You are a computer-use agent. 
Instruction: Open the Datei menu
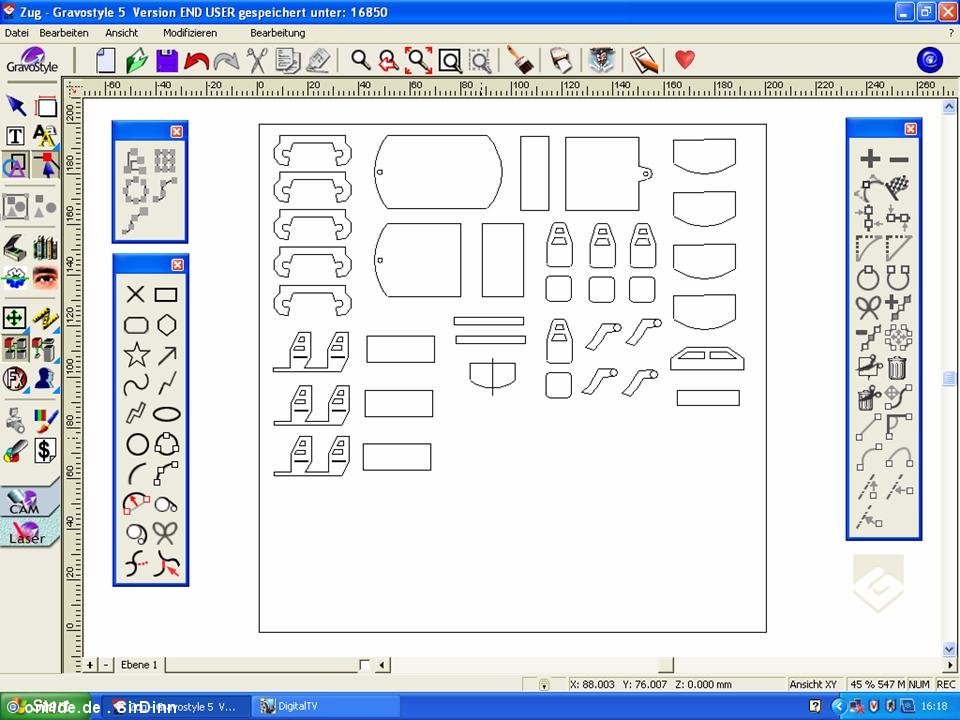click(x=17, y=33)
